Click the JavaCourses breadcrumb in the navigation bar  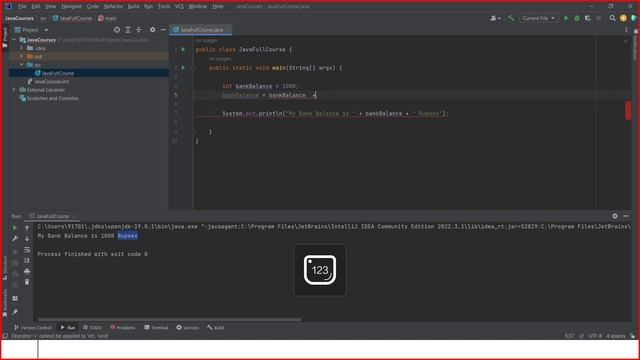click(19, 18)
